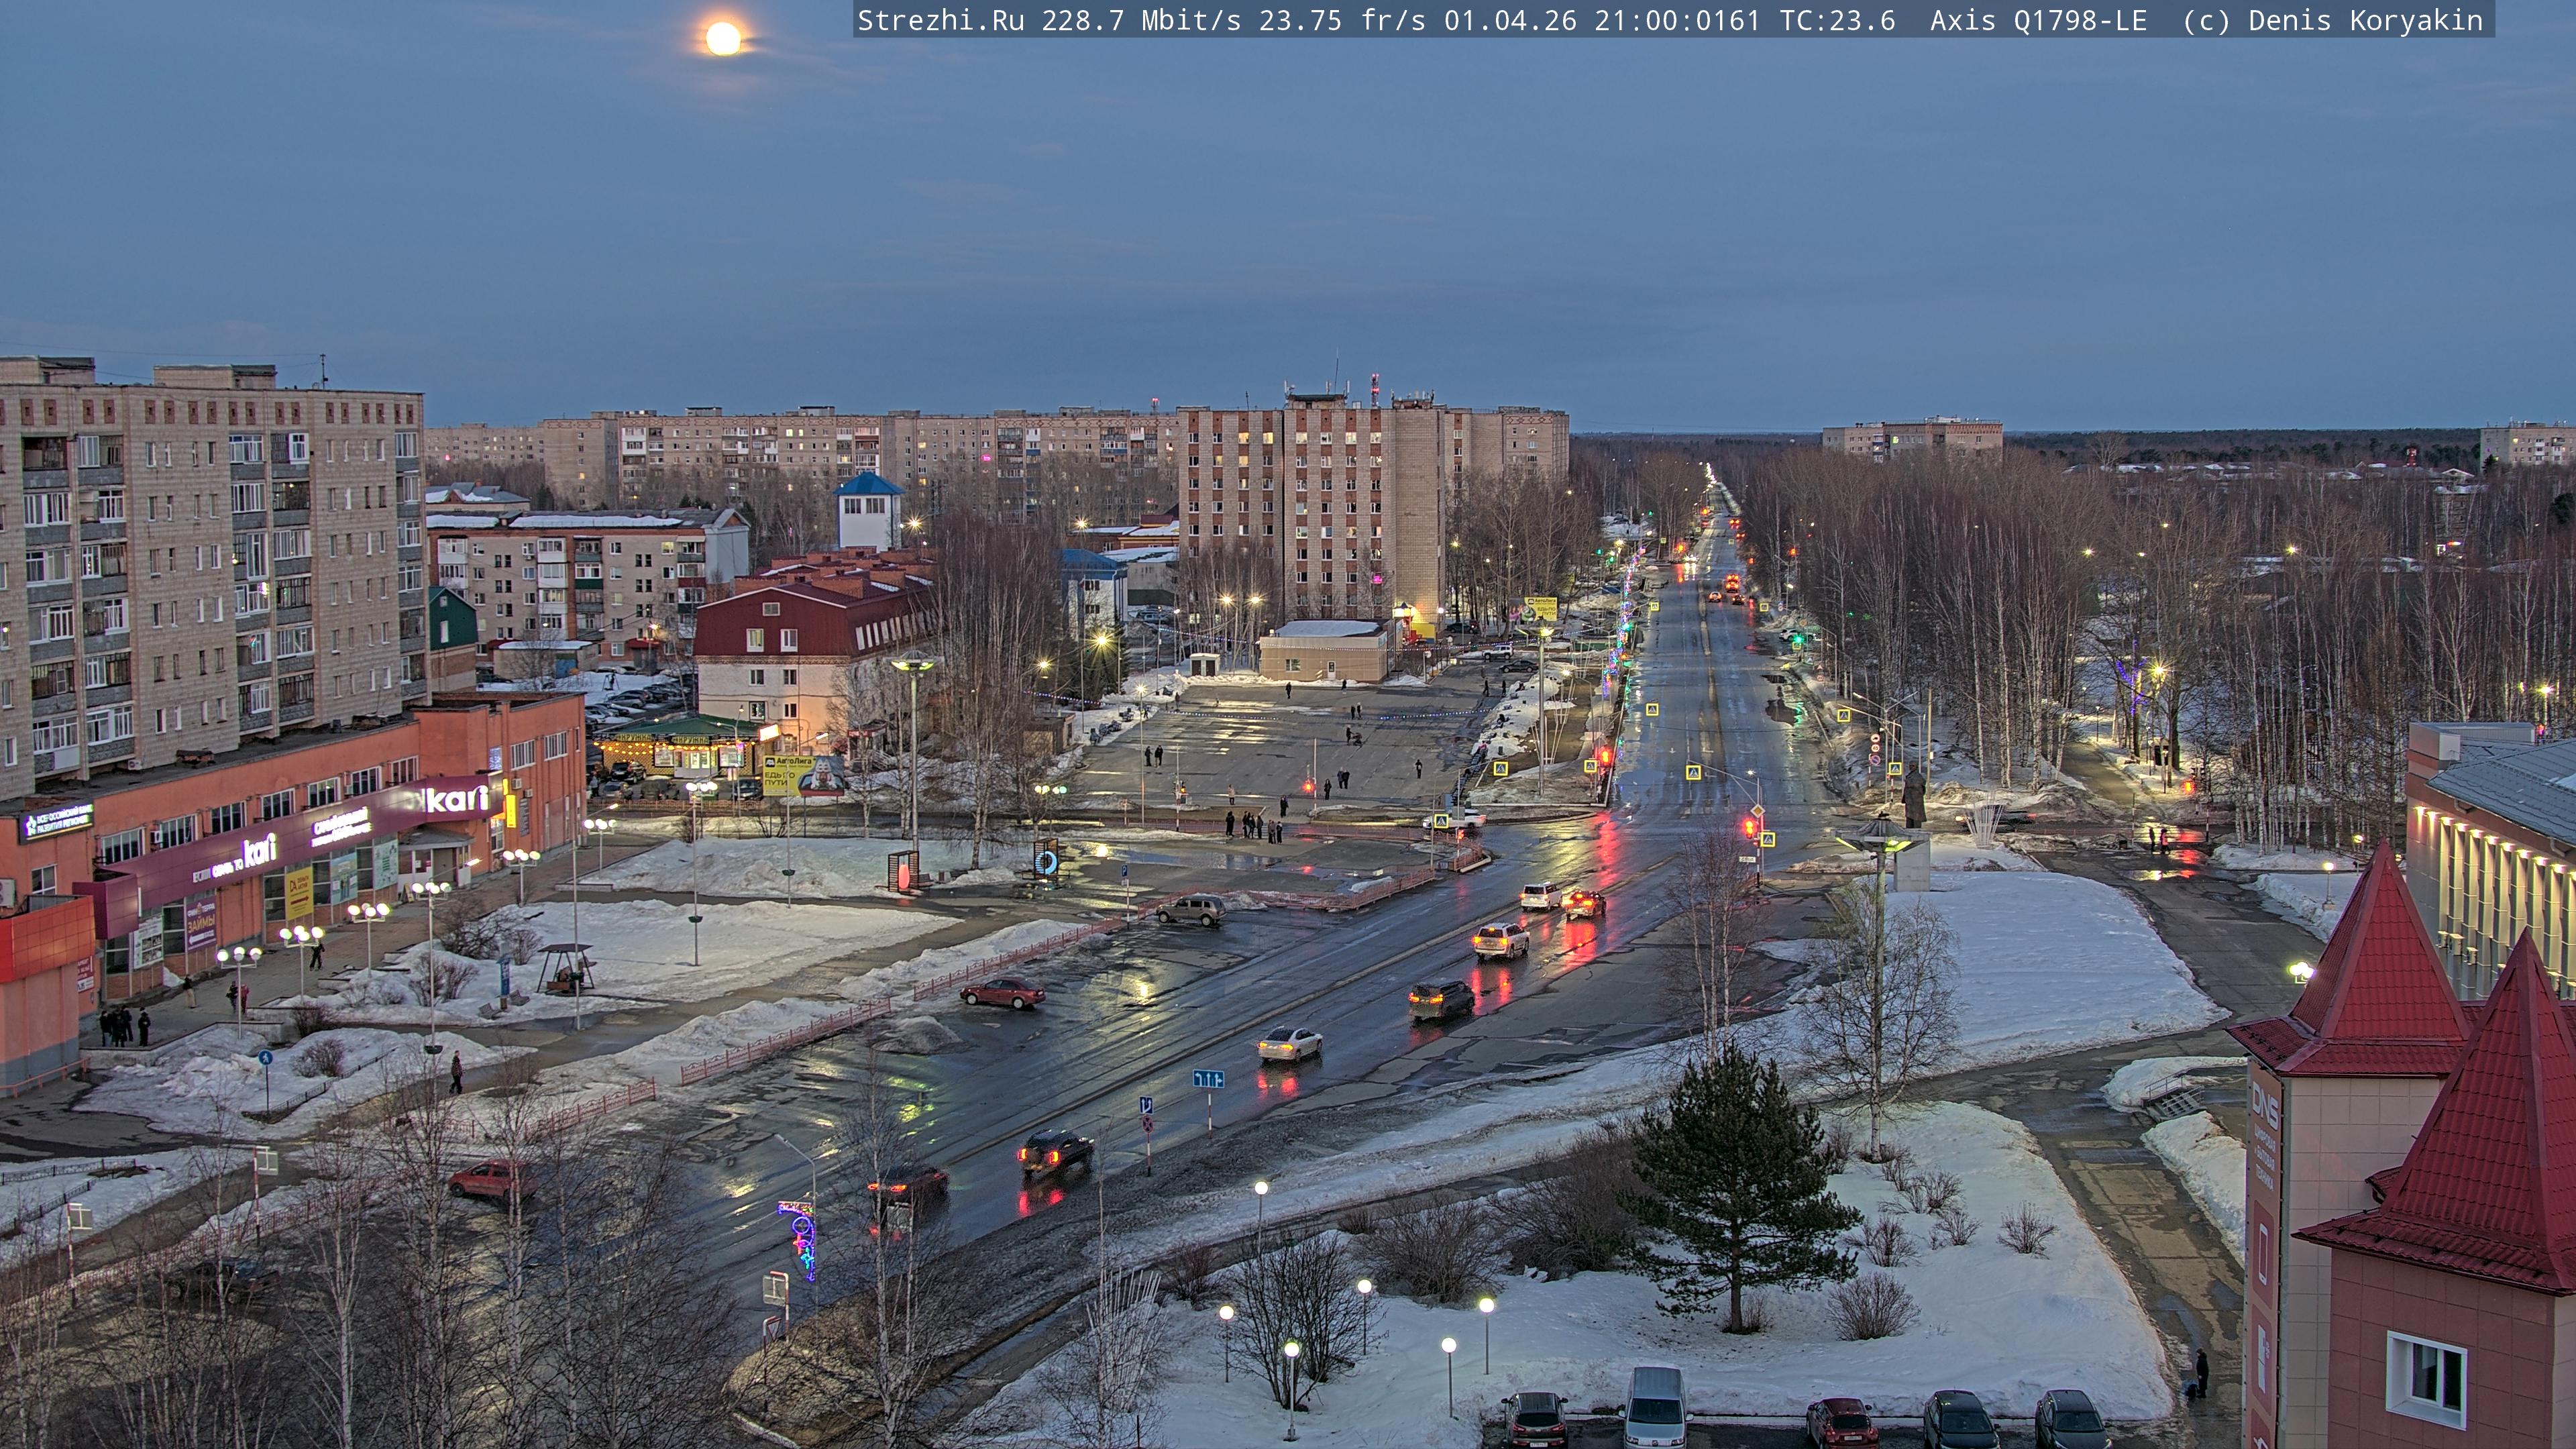
Task: Click the ЗАЙМЫ storefront sign
Action: (x=201, y=926)
